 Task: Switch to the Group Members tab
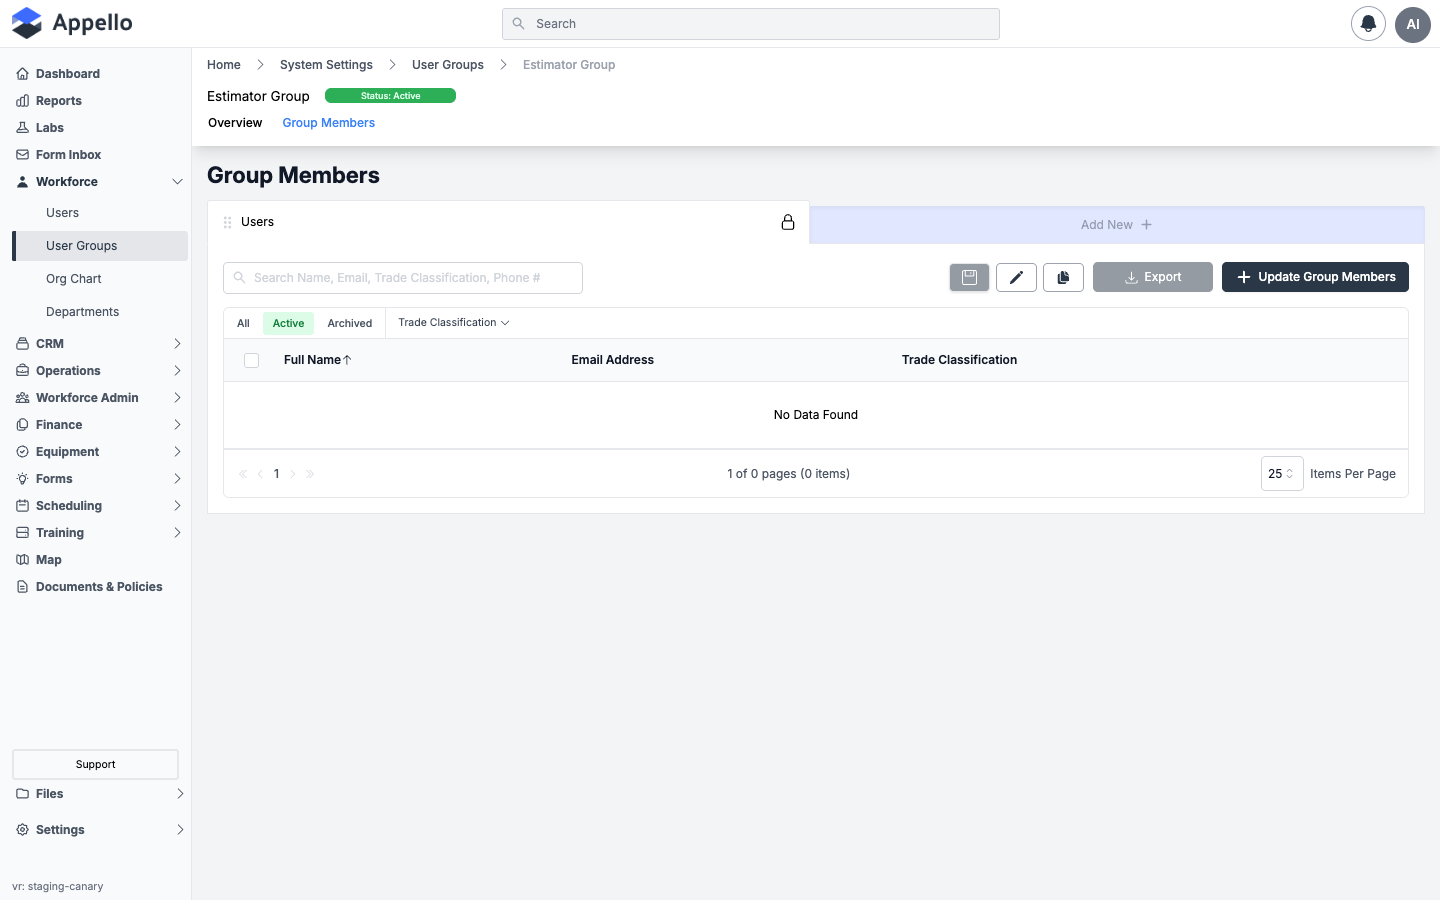pos(328,123)
